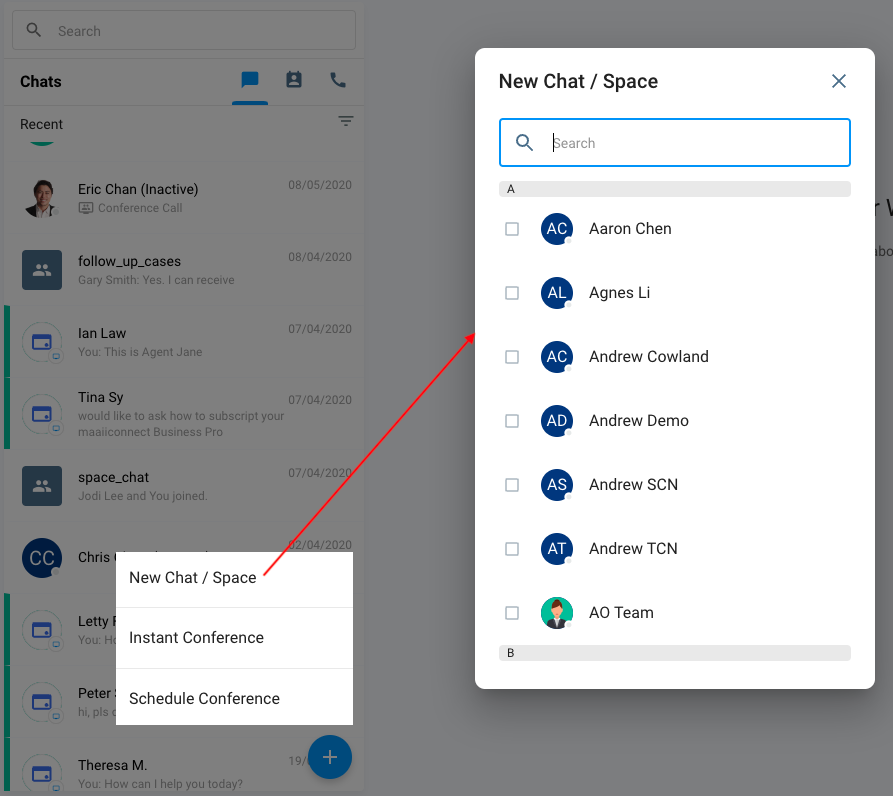Open the Tina Sy conversation

[x=184, y=414]
